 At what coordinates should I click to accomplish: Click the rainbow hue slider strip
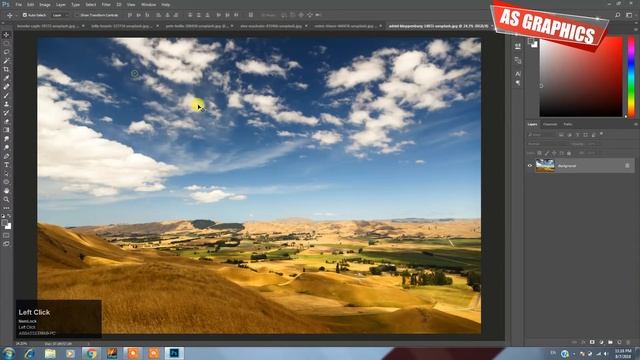click(631, 76)
